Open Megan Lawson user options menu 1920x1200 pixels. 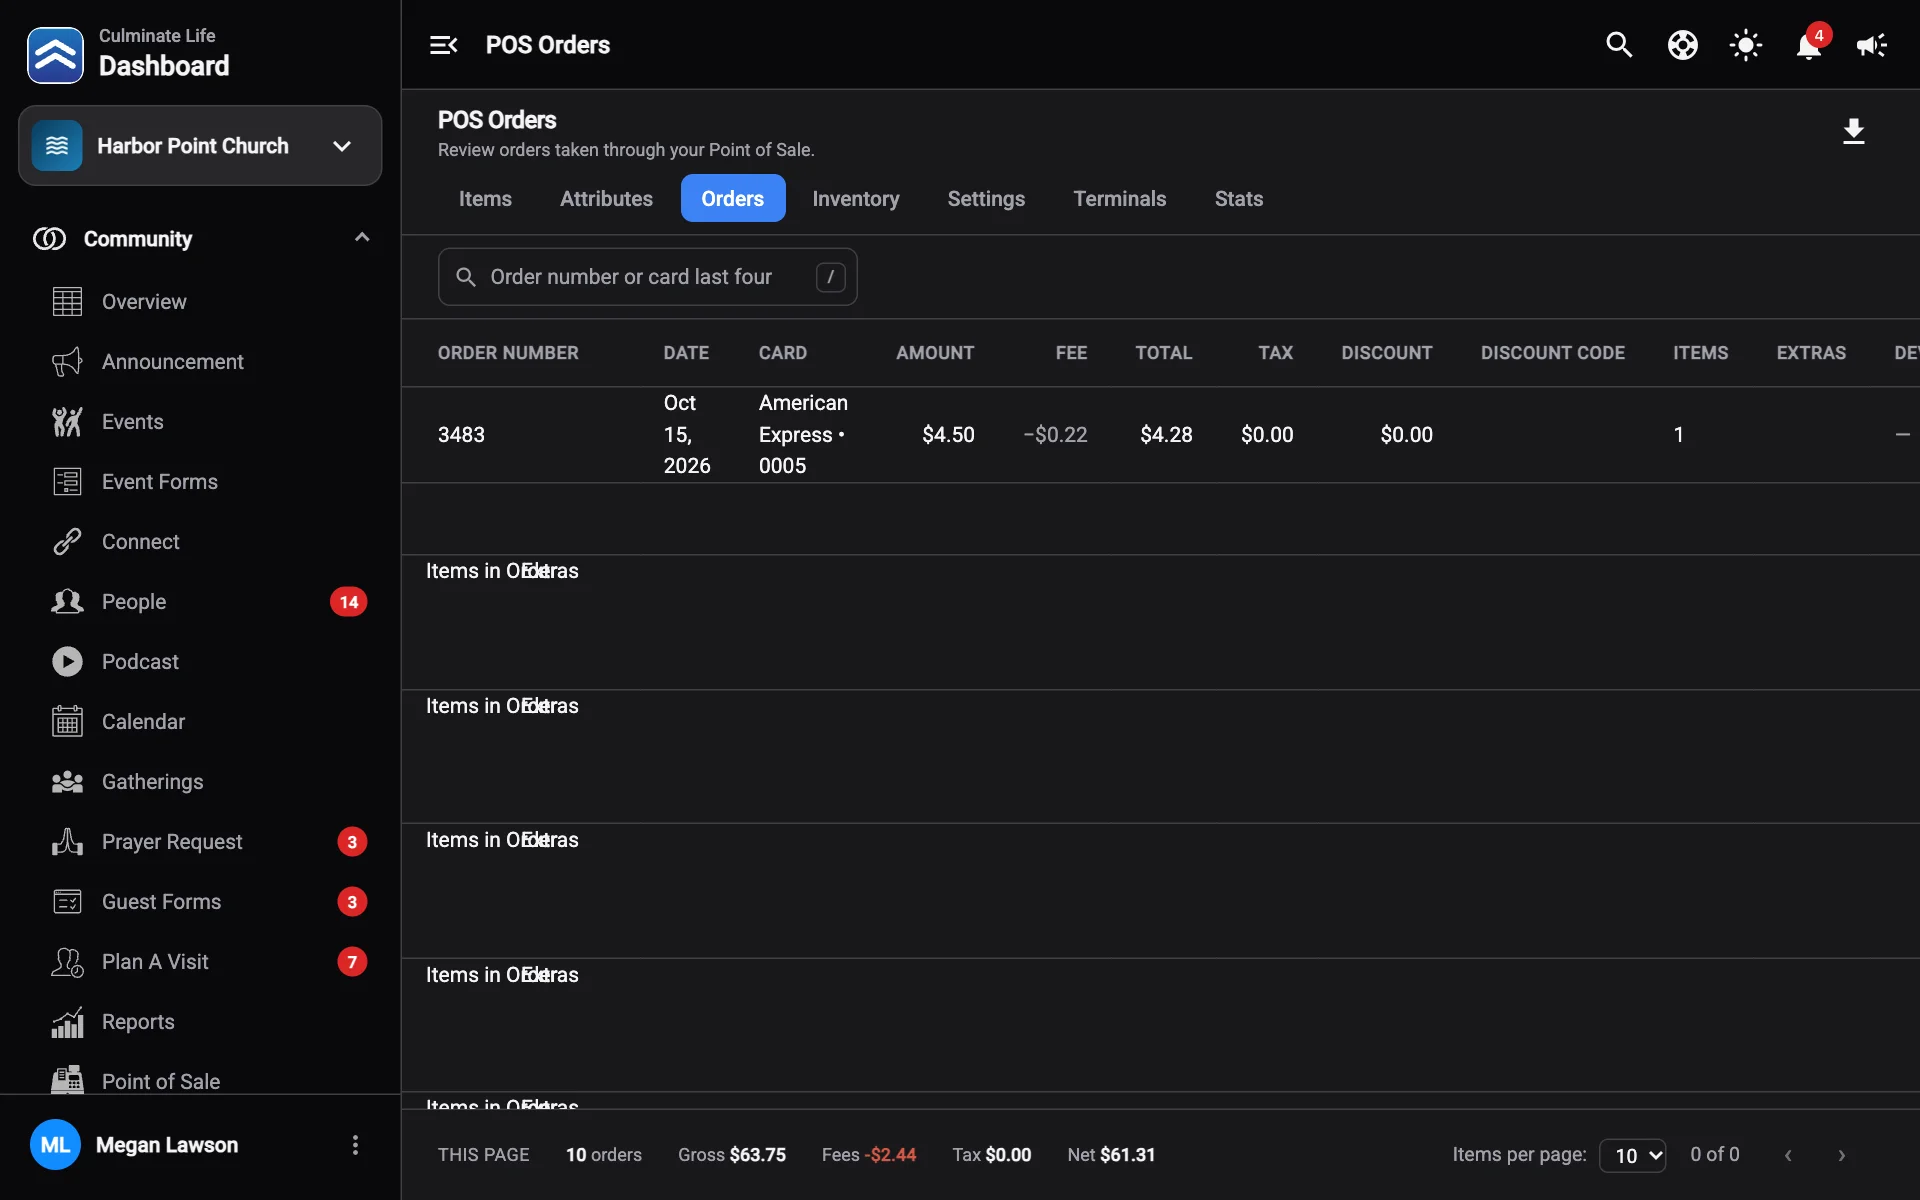point(355,1145)
